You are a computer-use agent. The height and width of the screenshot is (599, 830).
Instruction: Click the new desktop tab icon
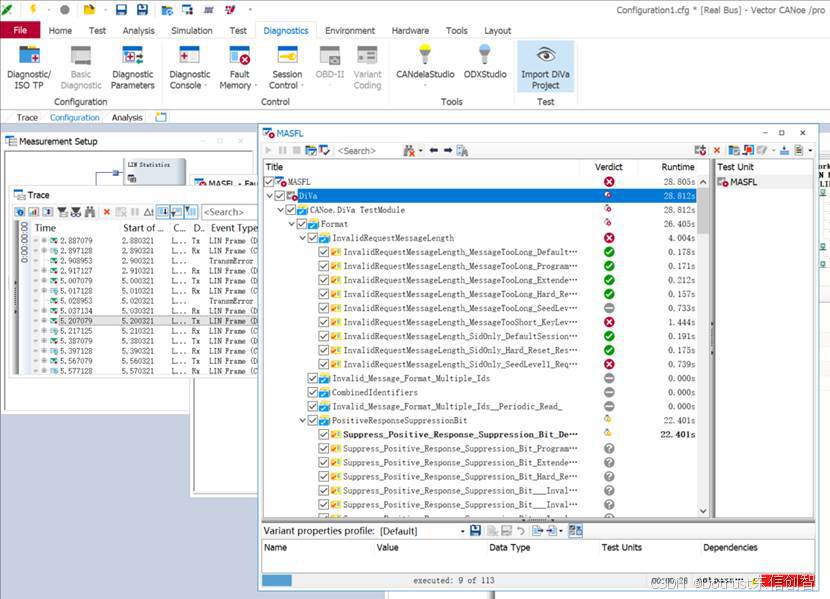click(161, 117)
